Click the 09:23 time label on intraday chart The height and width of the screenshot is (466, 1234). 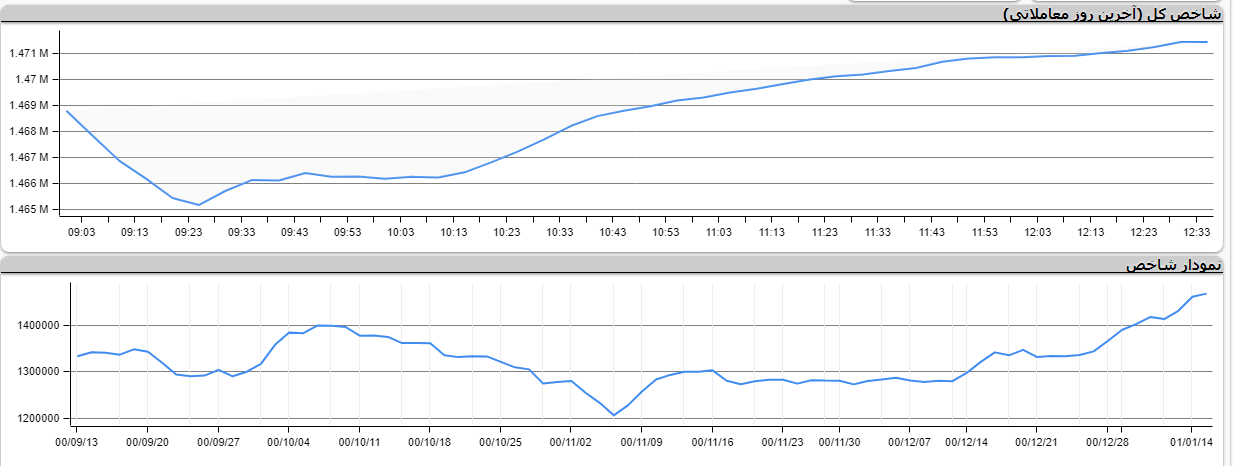188,232
